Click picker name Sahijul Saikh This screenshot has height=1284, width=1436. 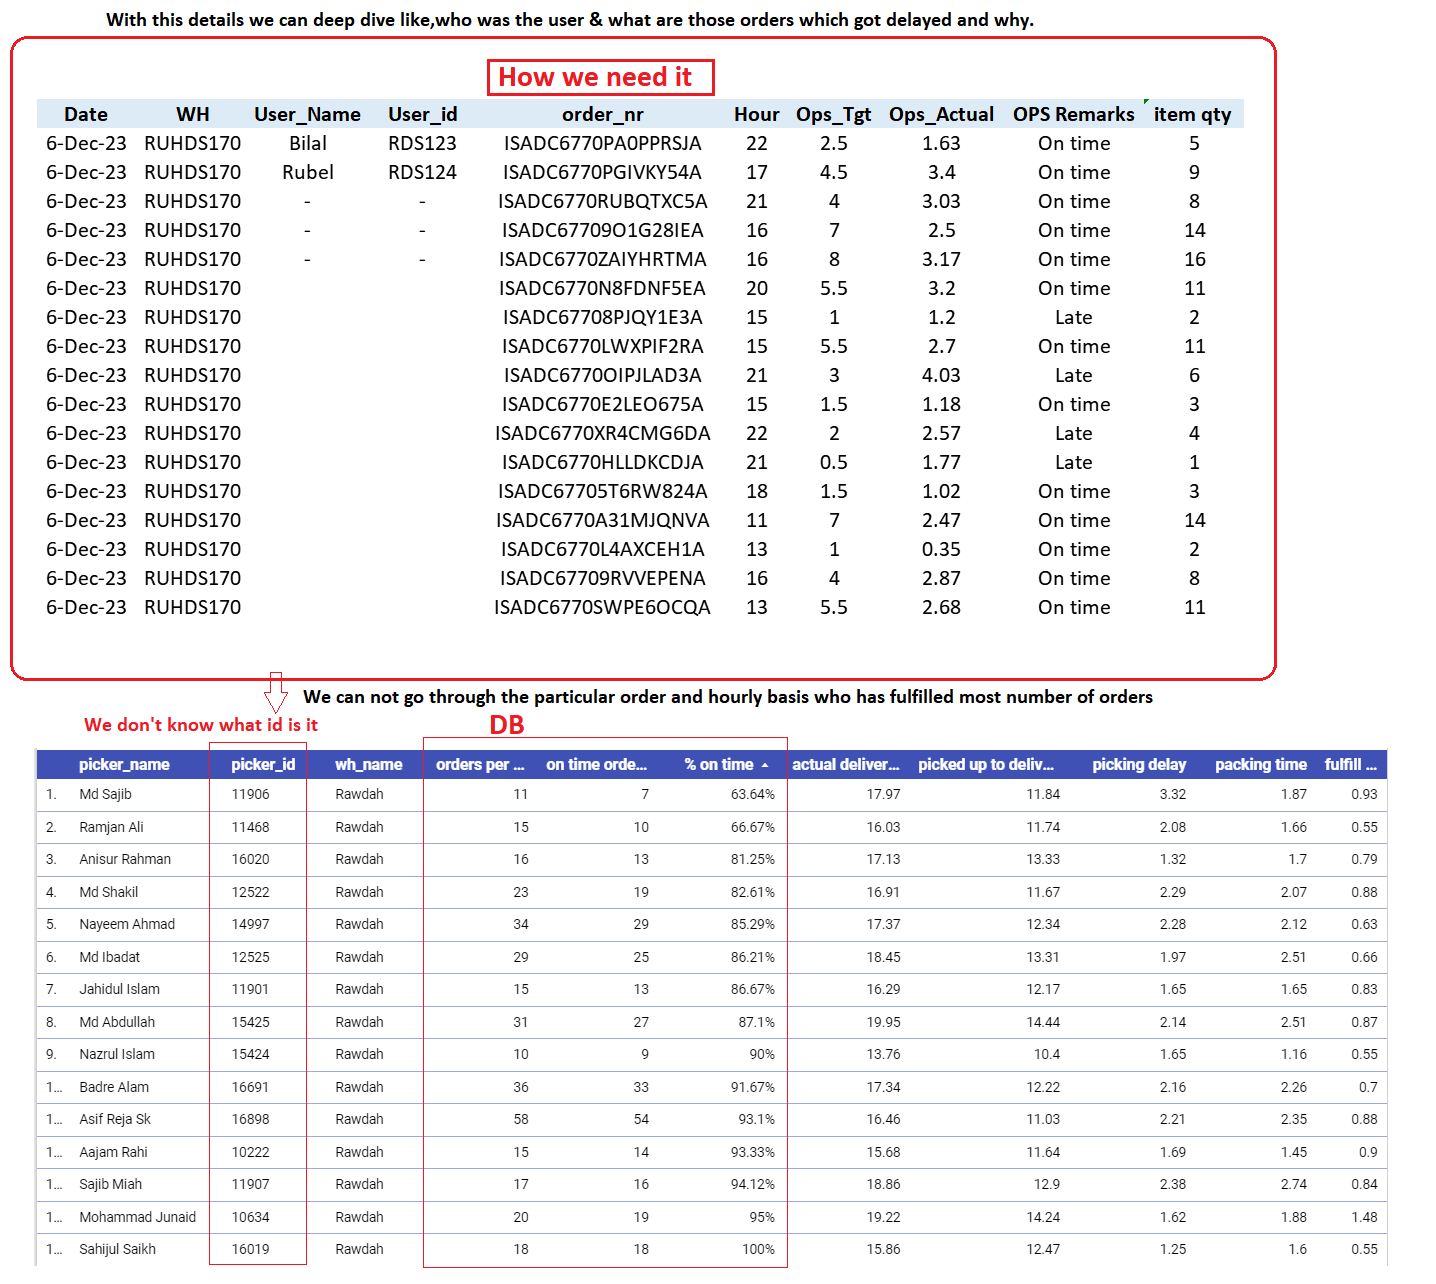(x=118, y=1249)
